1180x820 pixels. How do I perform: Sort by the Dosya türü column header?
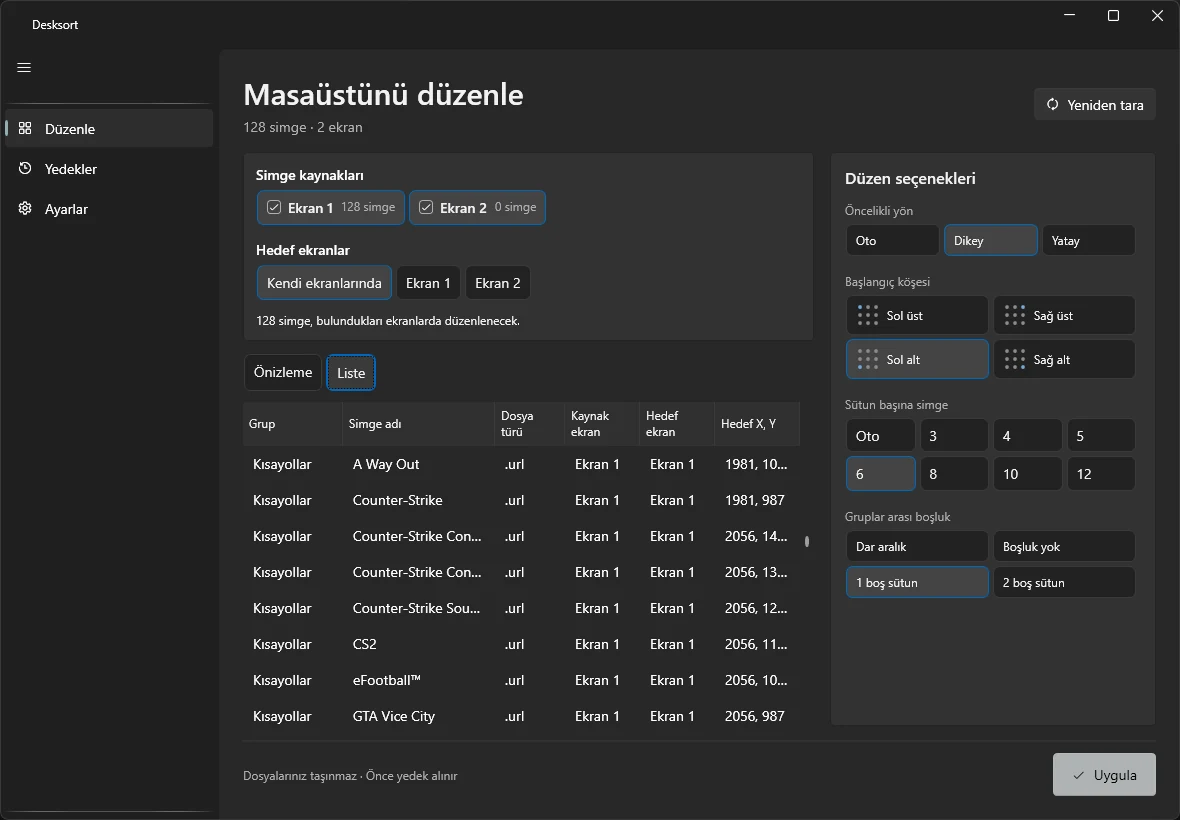[x=530, y=424]
